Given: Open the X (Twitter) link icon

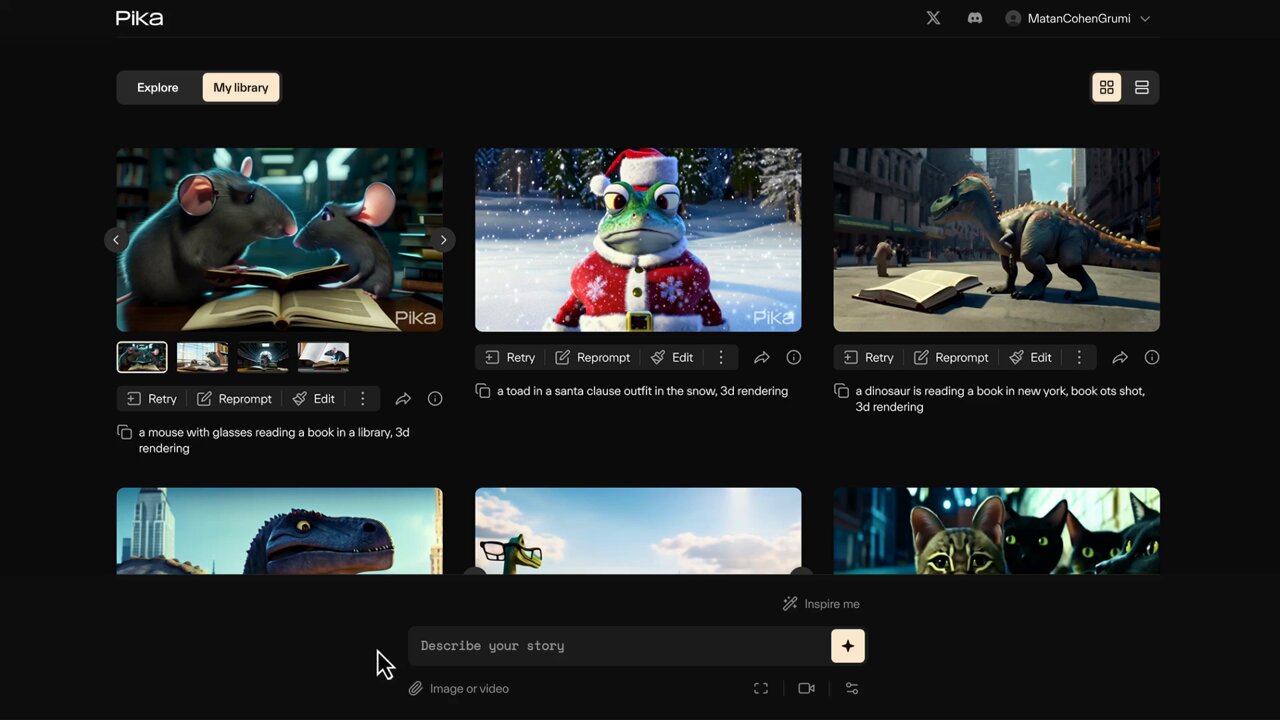Looking at the screenshot, I should tap(933, 18).
